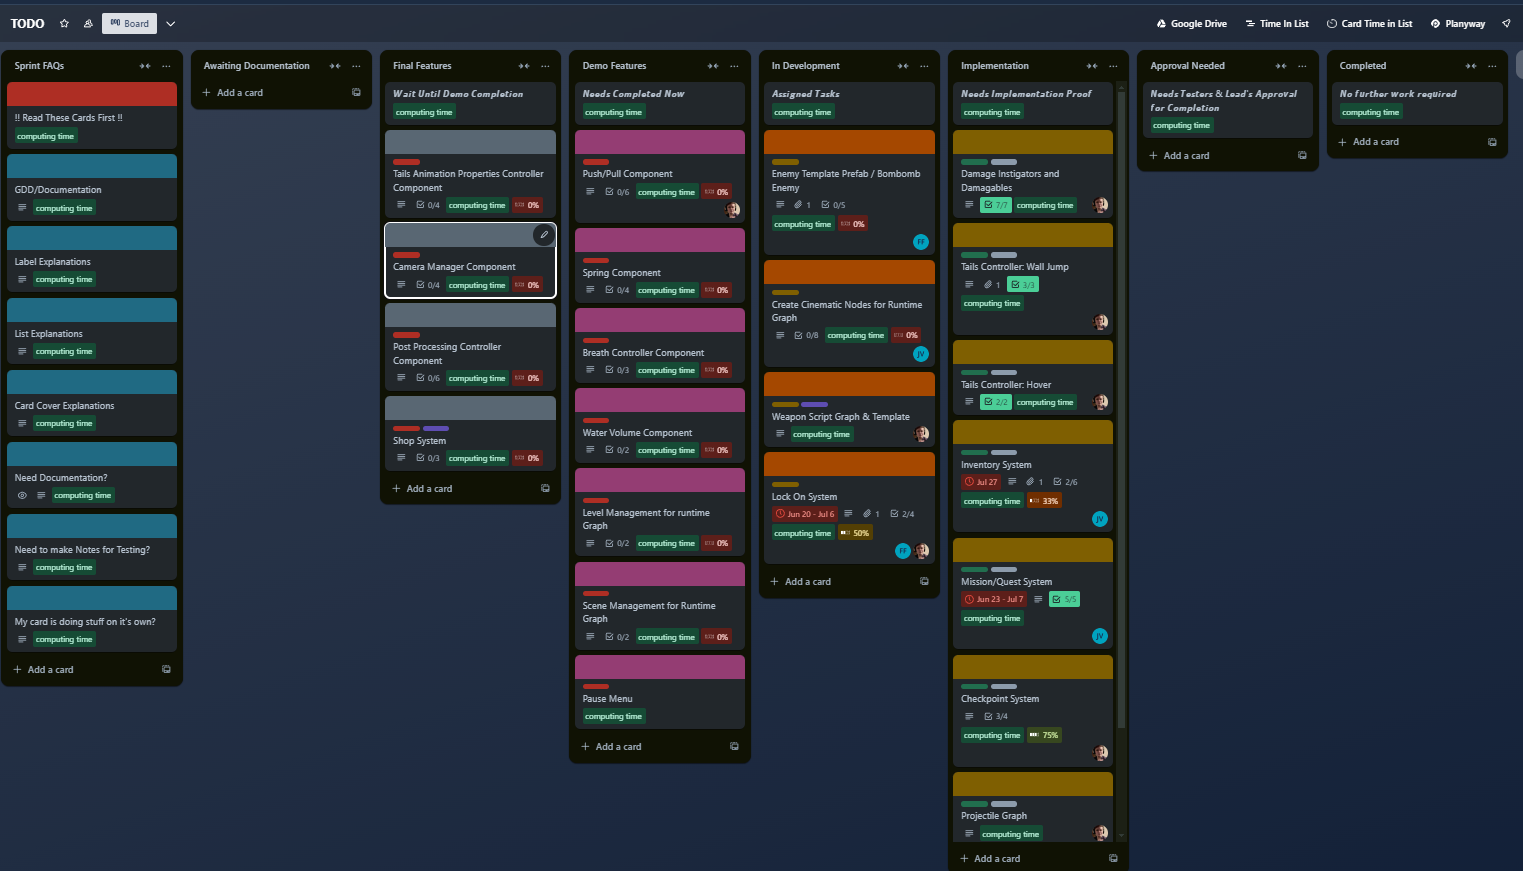
Task: Mark the Jun 23 - Jul 7 due date complete
Action: [994, 599]
